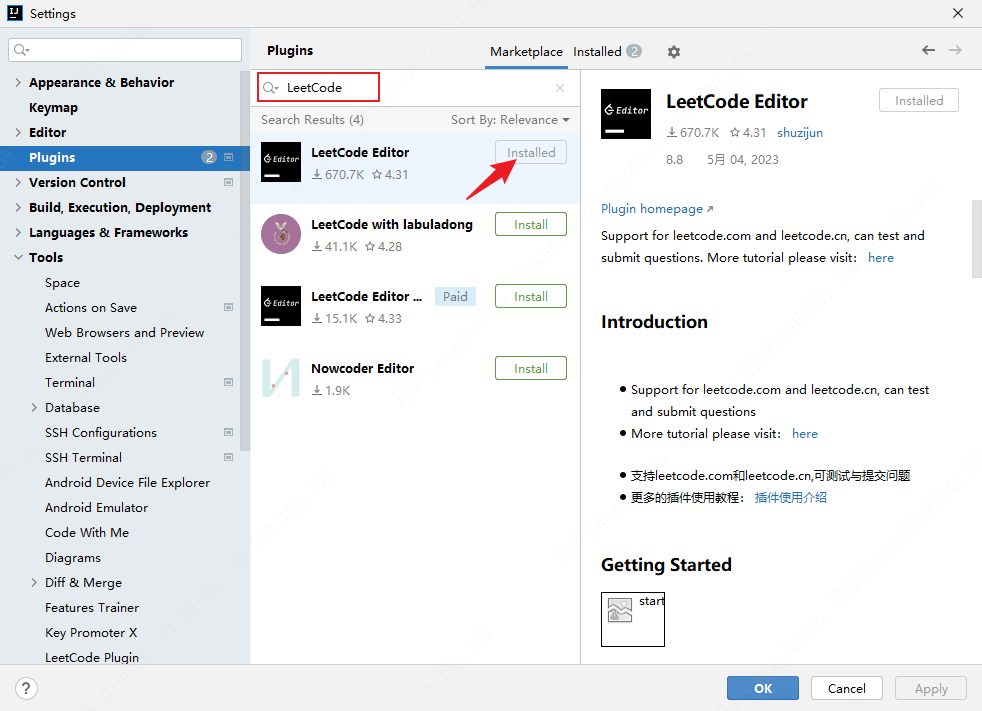Click the settings tree vertical scrollbar
982x711 pixels.
(x=245, y=260)
